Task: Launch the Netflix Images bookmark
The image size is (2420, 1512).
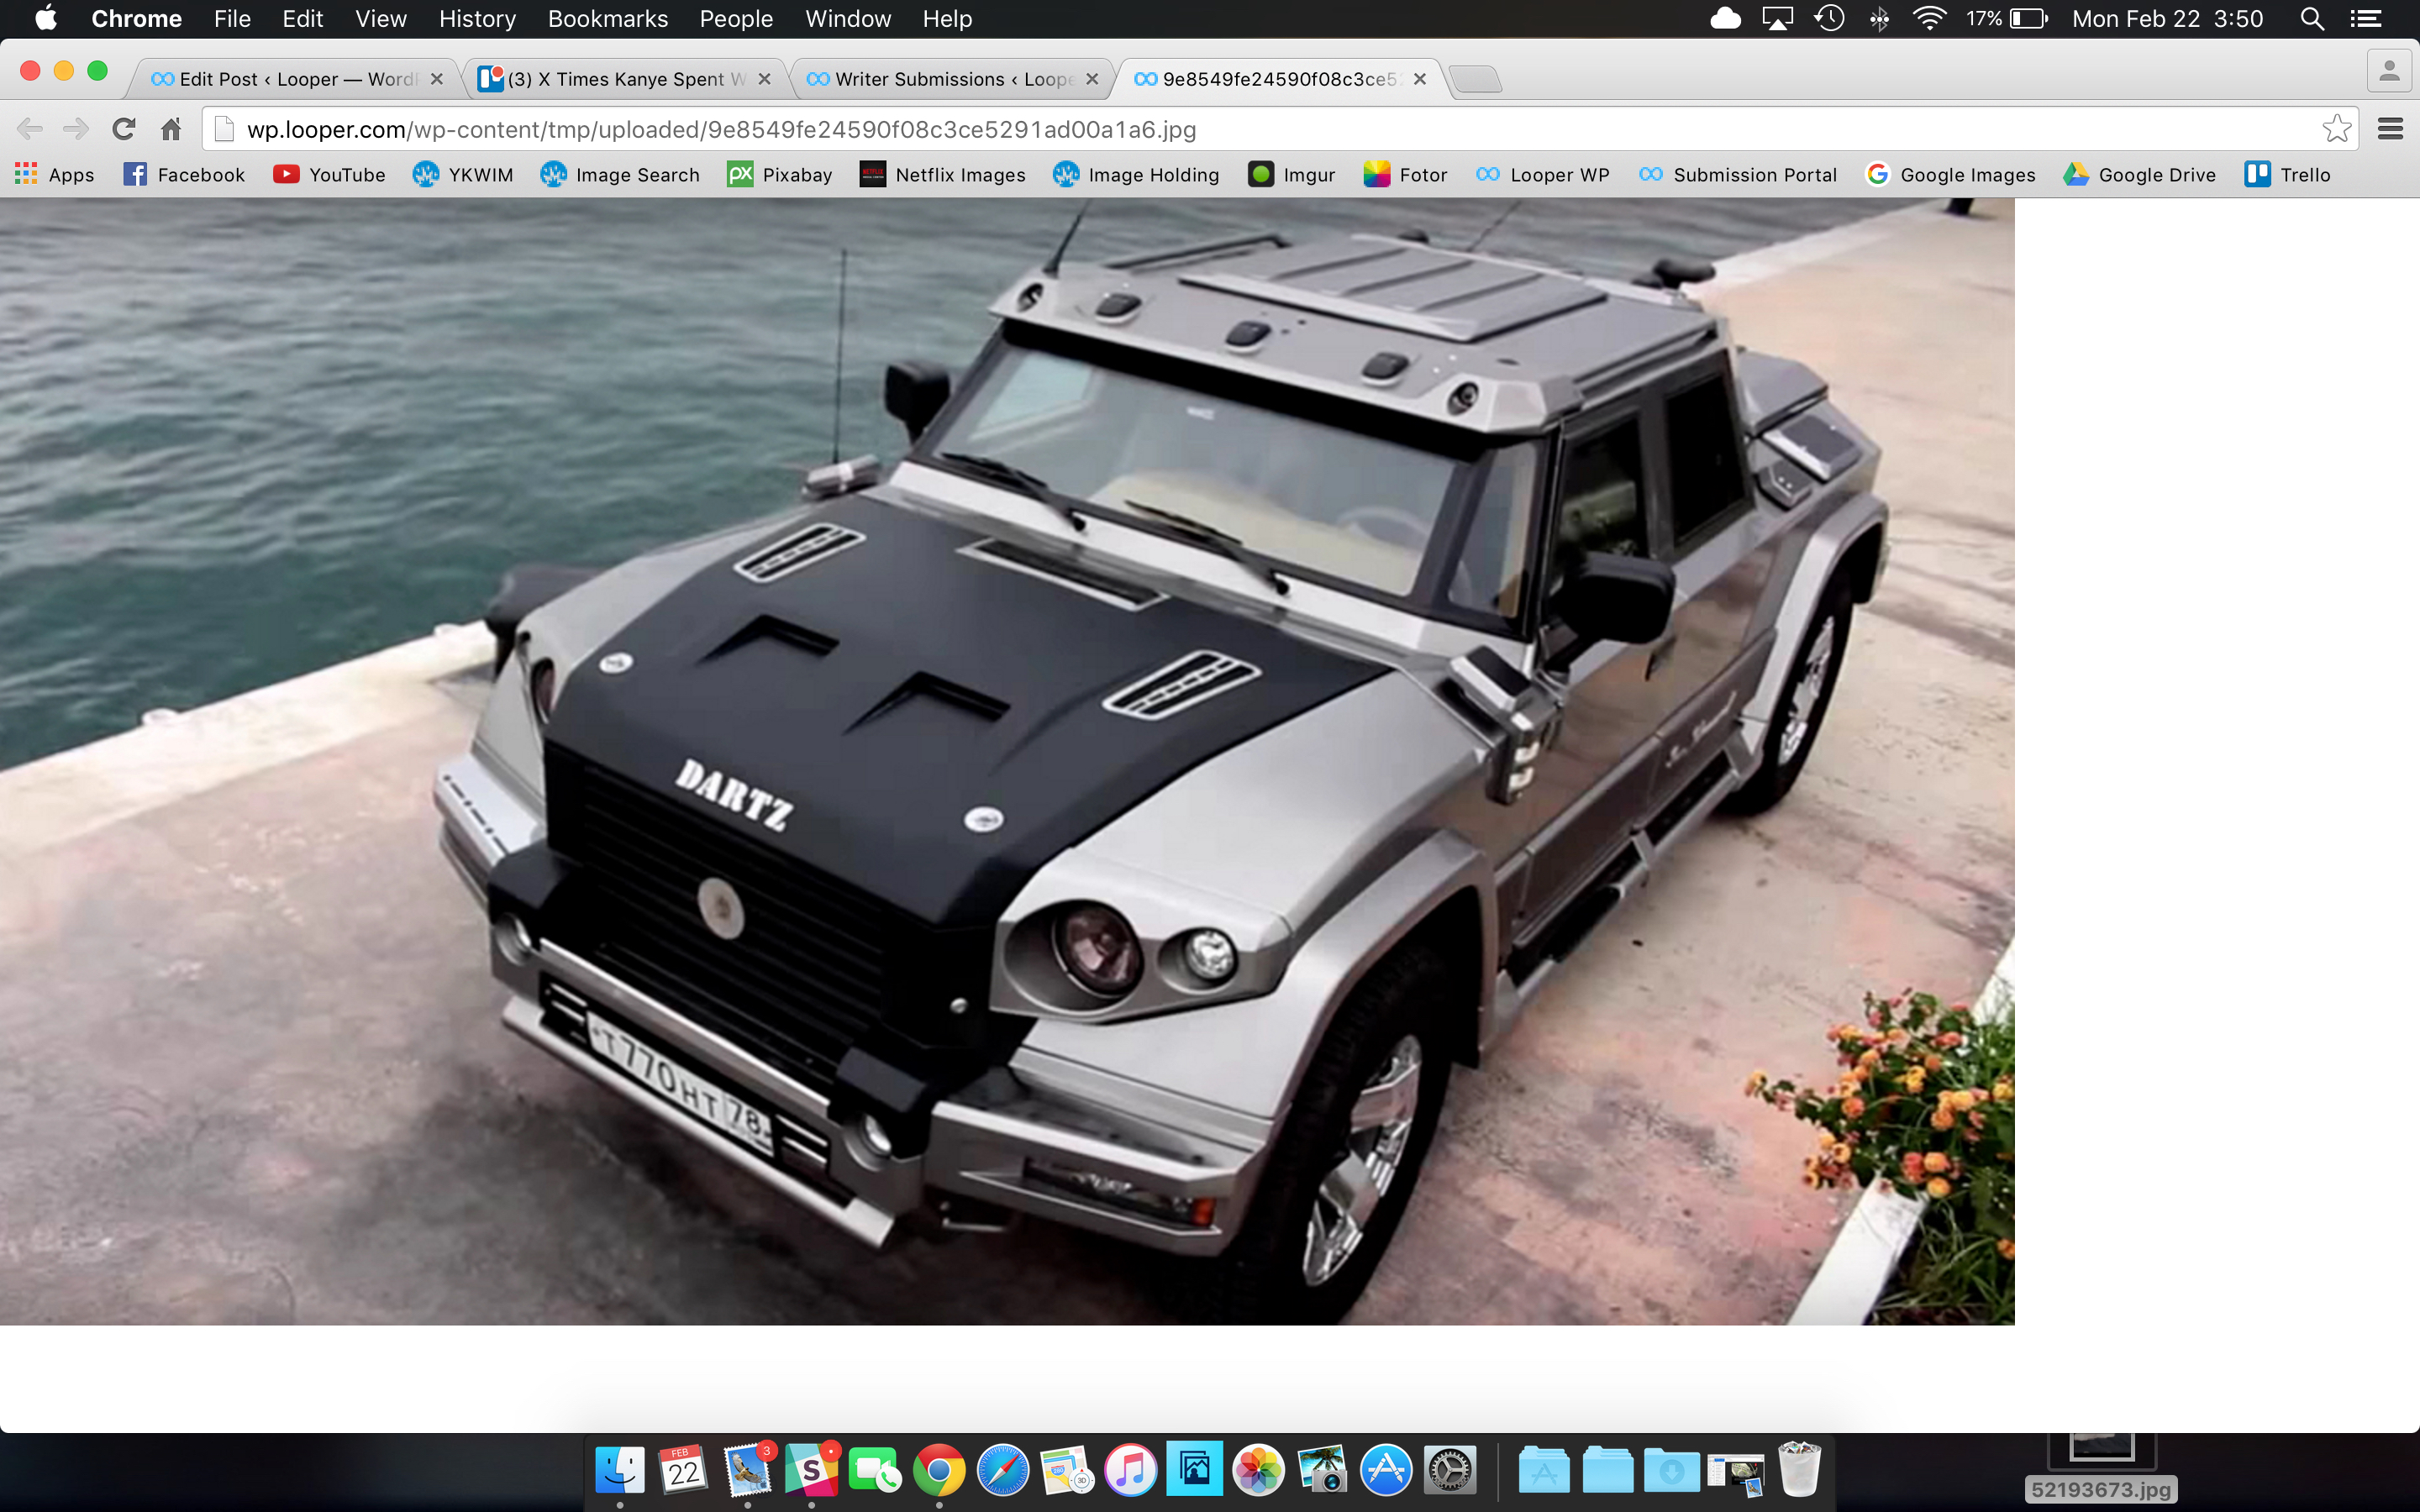Action: [942, 175]
